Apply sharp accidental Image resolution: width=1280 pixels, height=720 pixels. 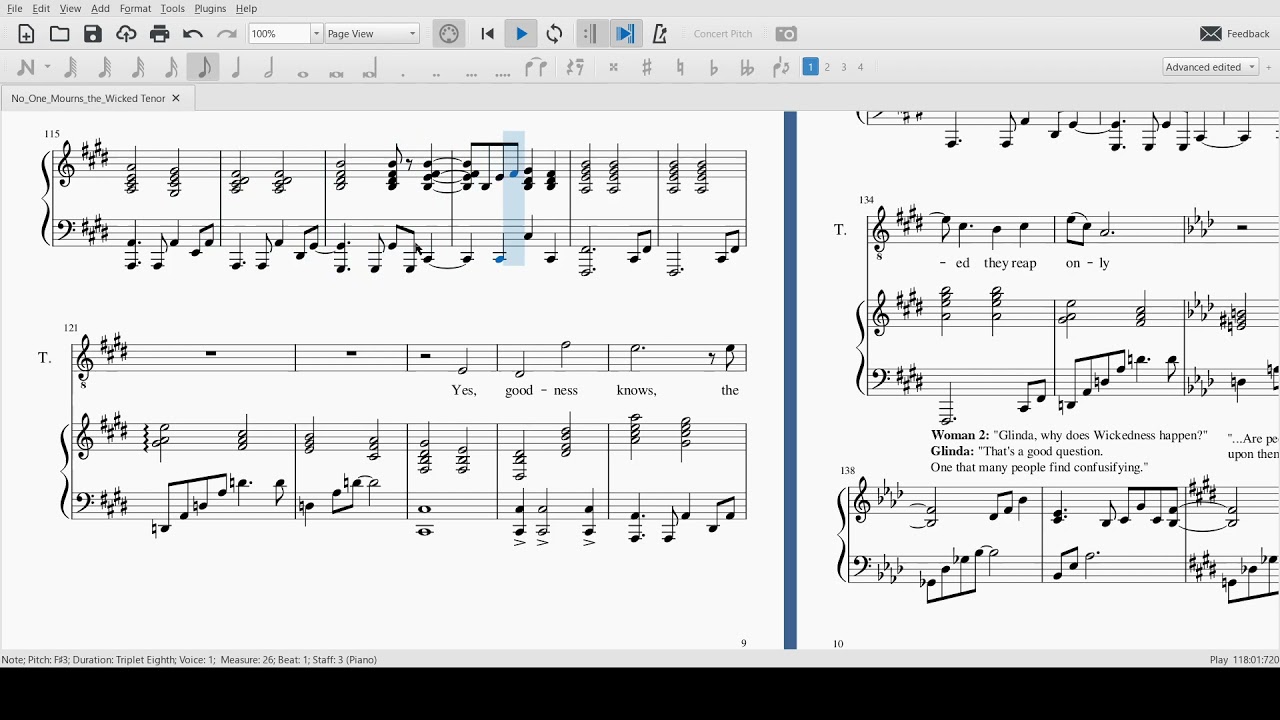pos(647,67)
